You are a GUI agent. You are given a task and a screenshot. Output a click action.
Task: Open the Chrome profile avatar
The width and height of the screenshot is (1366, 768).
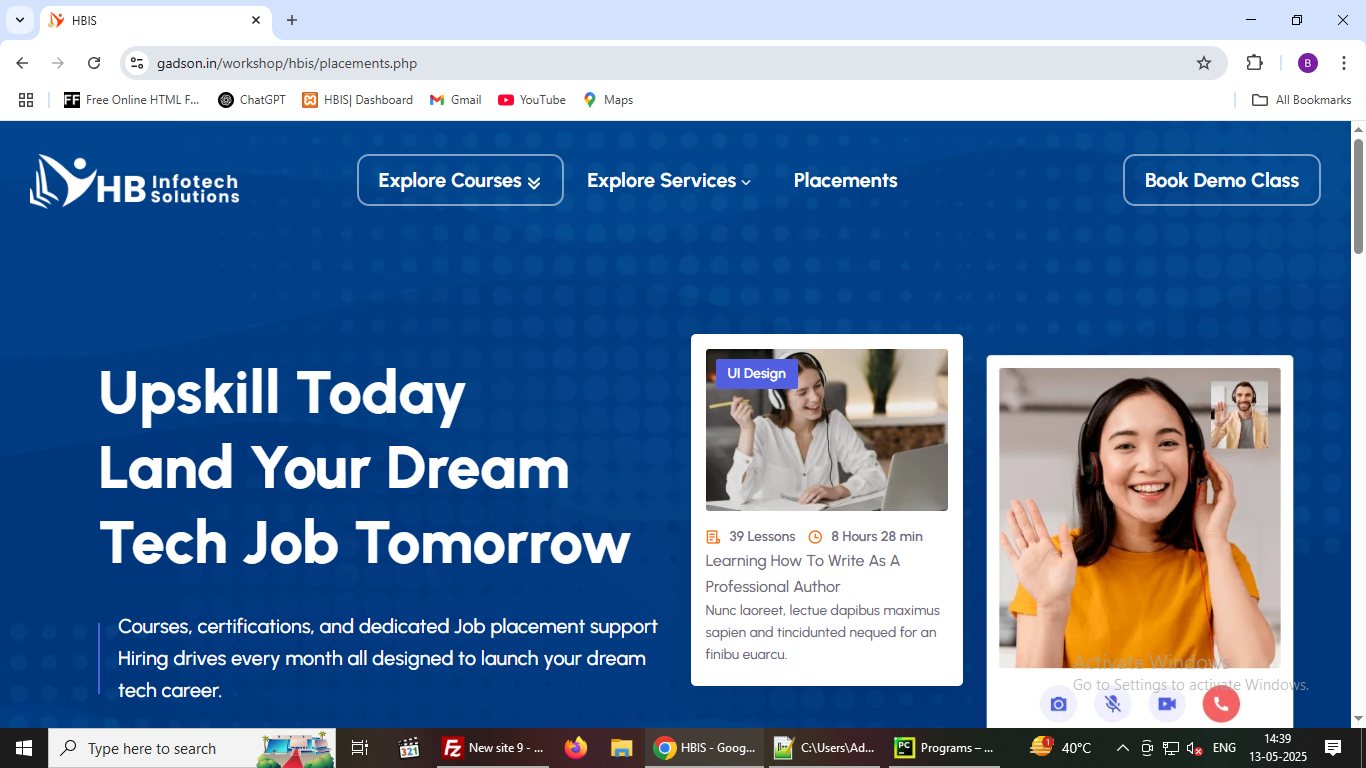[x=1308, y=63]
